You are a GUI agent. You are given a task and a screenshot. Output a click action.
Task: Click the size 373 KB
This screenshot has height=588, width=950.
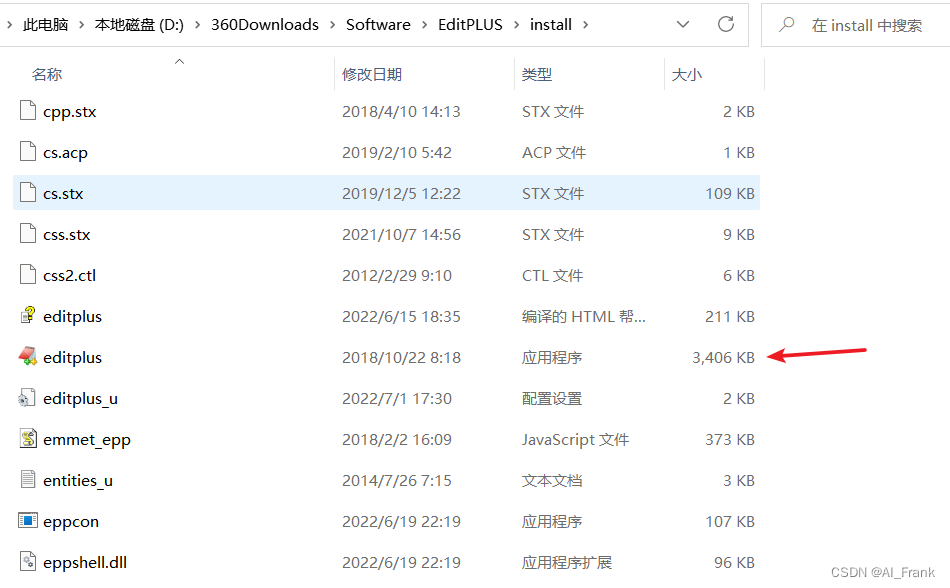730,439
